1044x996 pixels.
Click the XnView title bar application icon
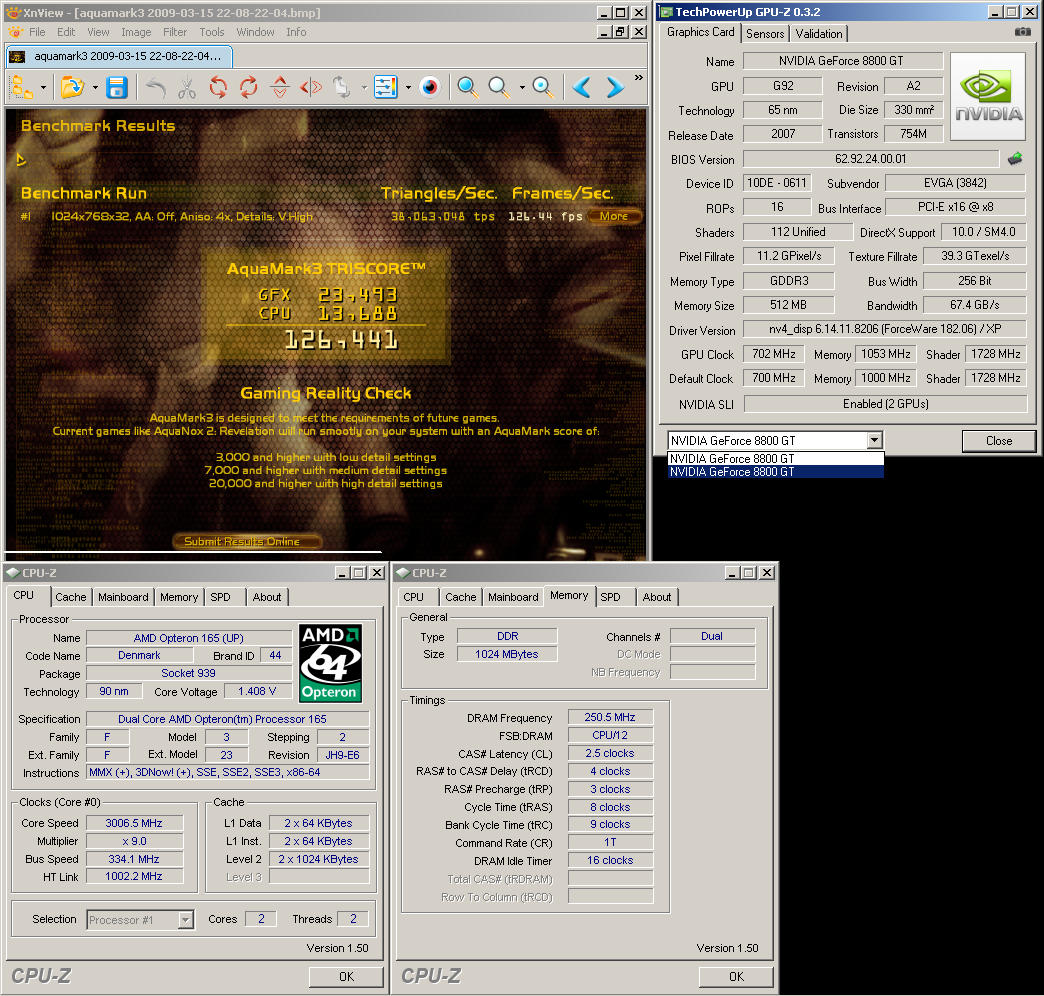click(13, 12)
